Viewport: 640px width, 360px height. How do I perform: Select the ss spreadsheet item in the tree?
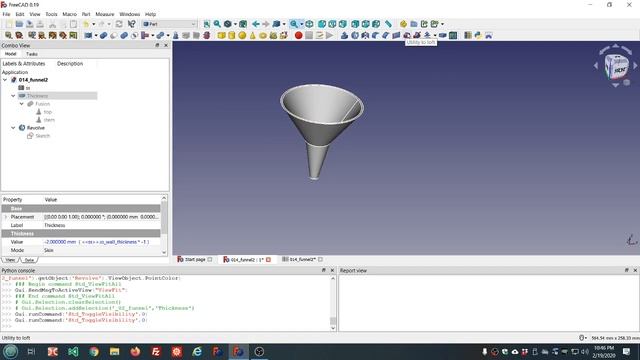pyautogui.click(x=24, y=88)
